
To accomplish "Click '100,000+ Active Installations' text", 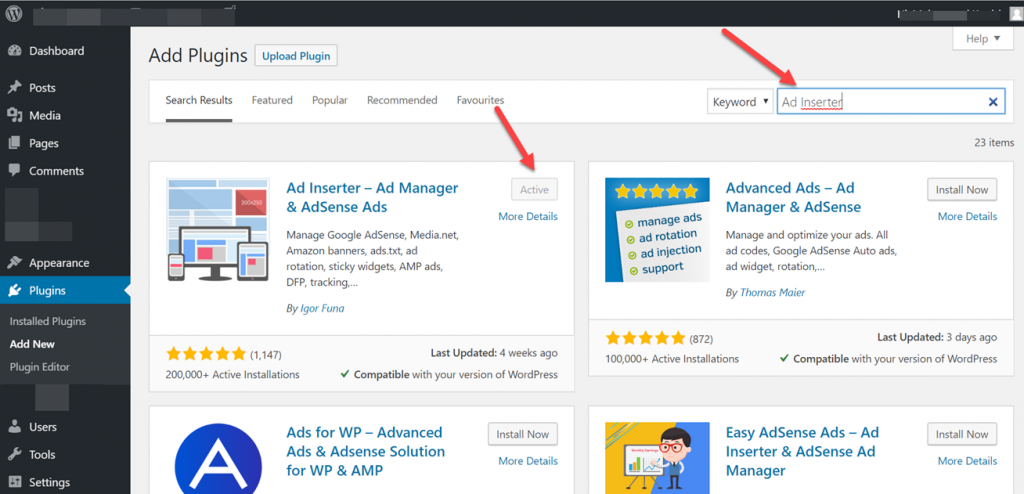I will tap(673, 359).
